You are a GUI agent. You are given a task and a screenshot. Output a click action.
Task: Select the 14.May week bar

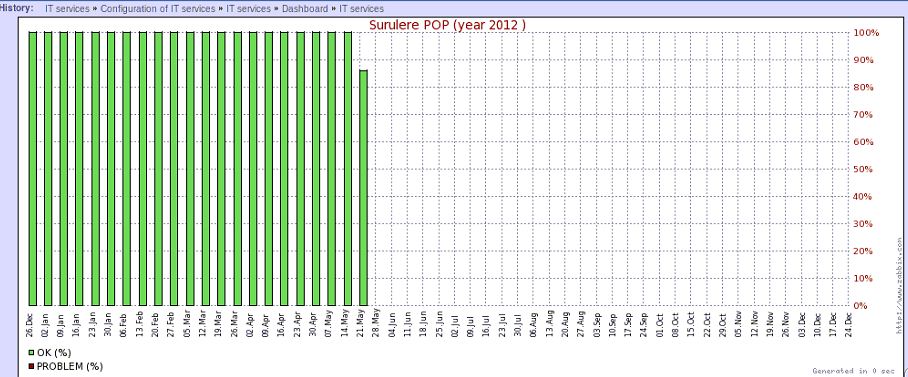(347, 169)
